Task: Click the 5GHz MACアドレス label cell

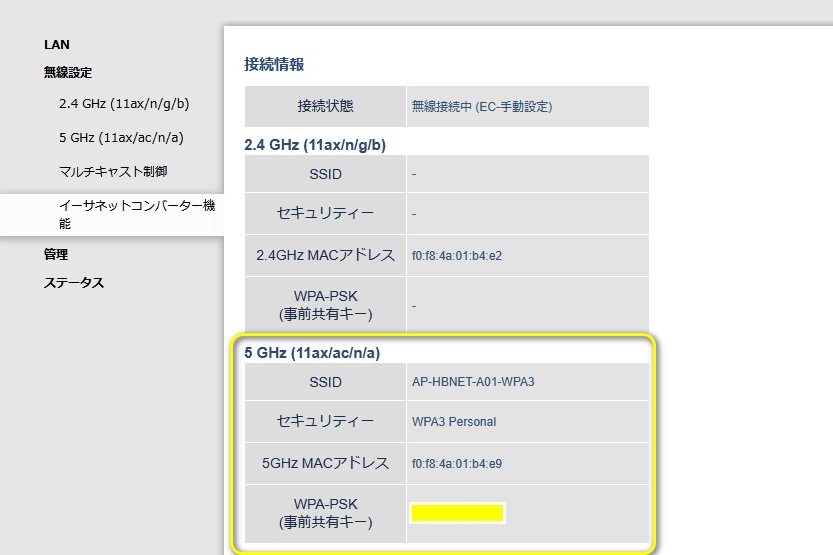Action: click(325, 464)
